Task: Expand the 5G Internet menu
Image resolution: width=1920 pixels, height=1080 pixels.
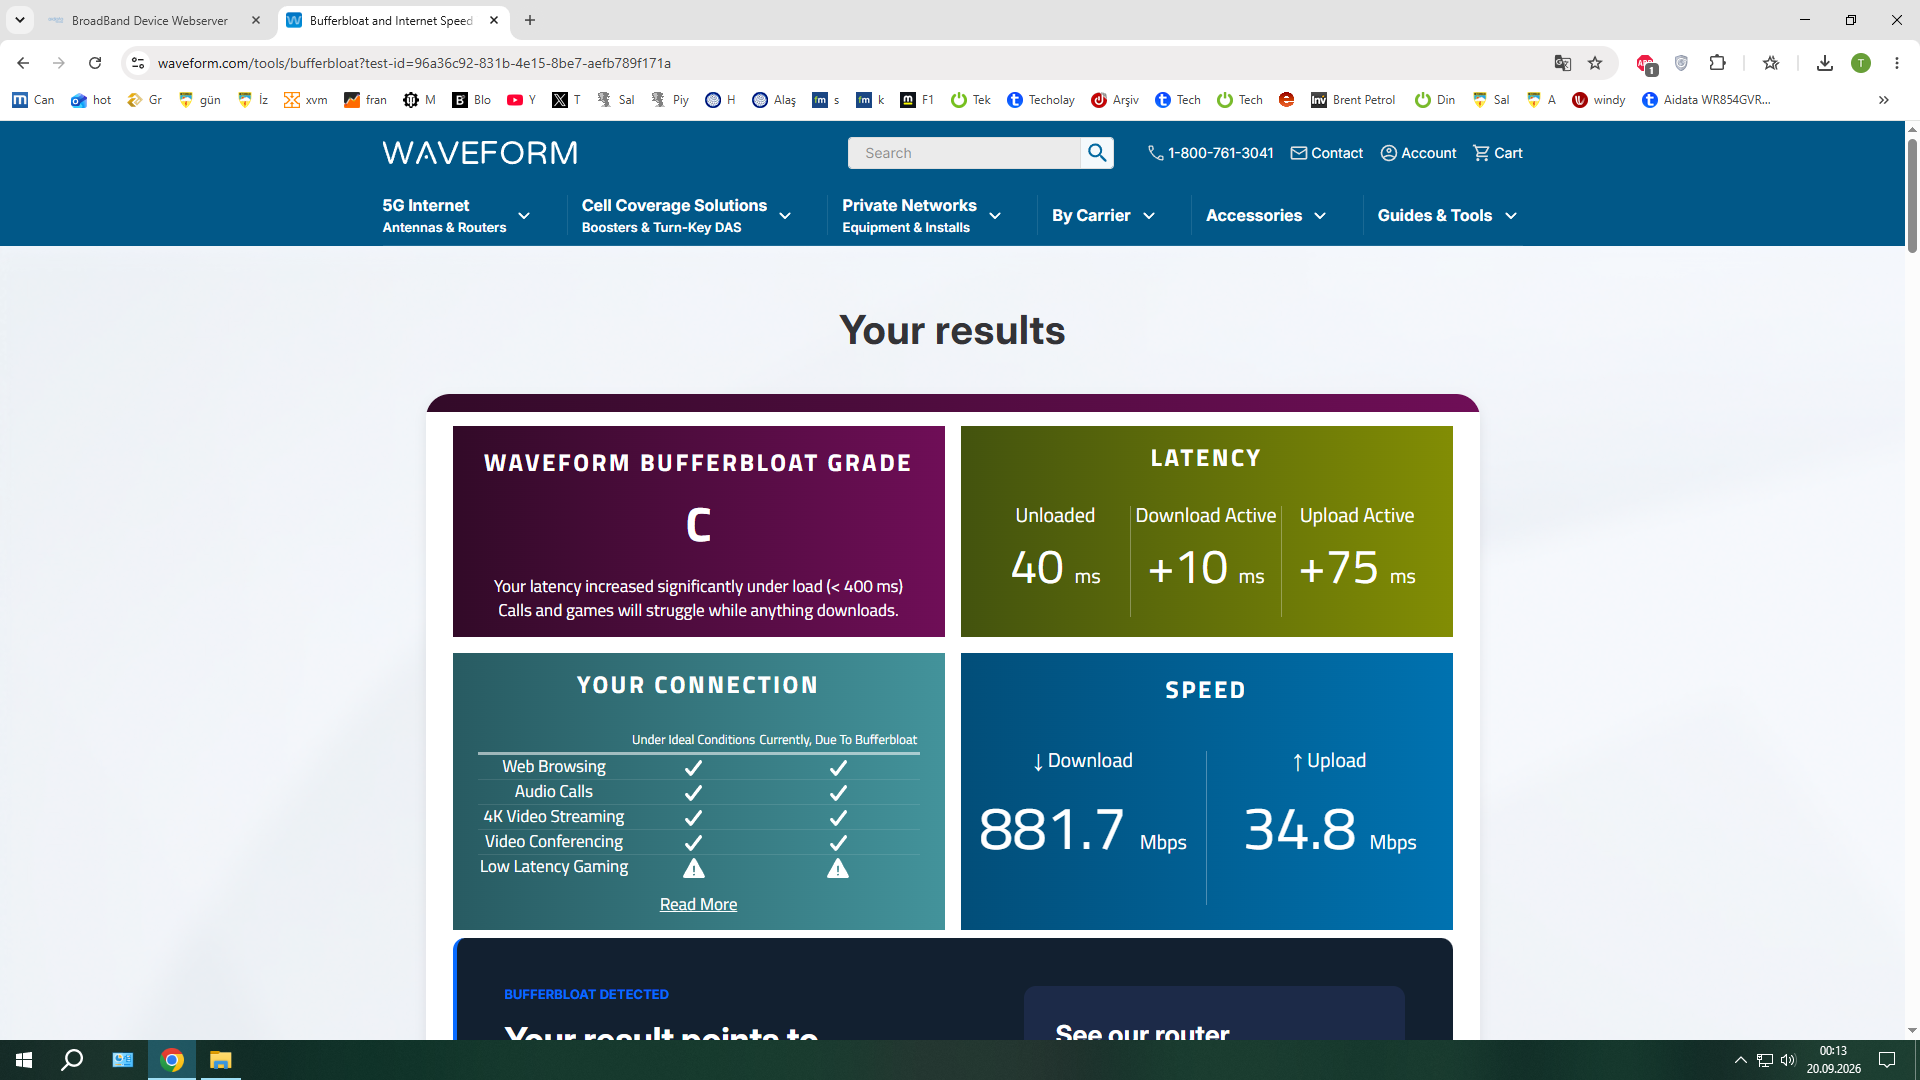Action: (456, 216)
